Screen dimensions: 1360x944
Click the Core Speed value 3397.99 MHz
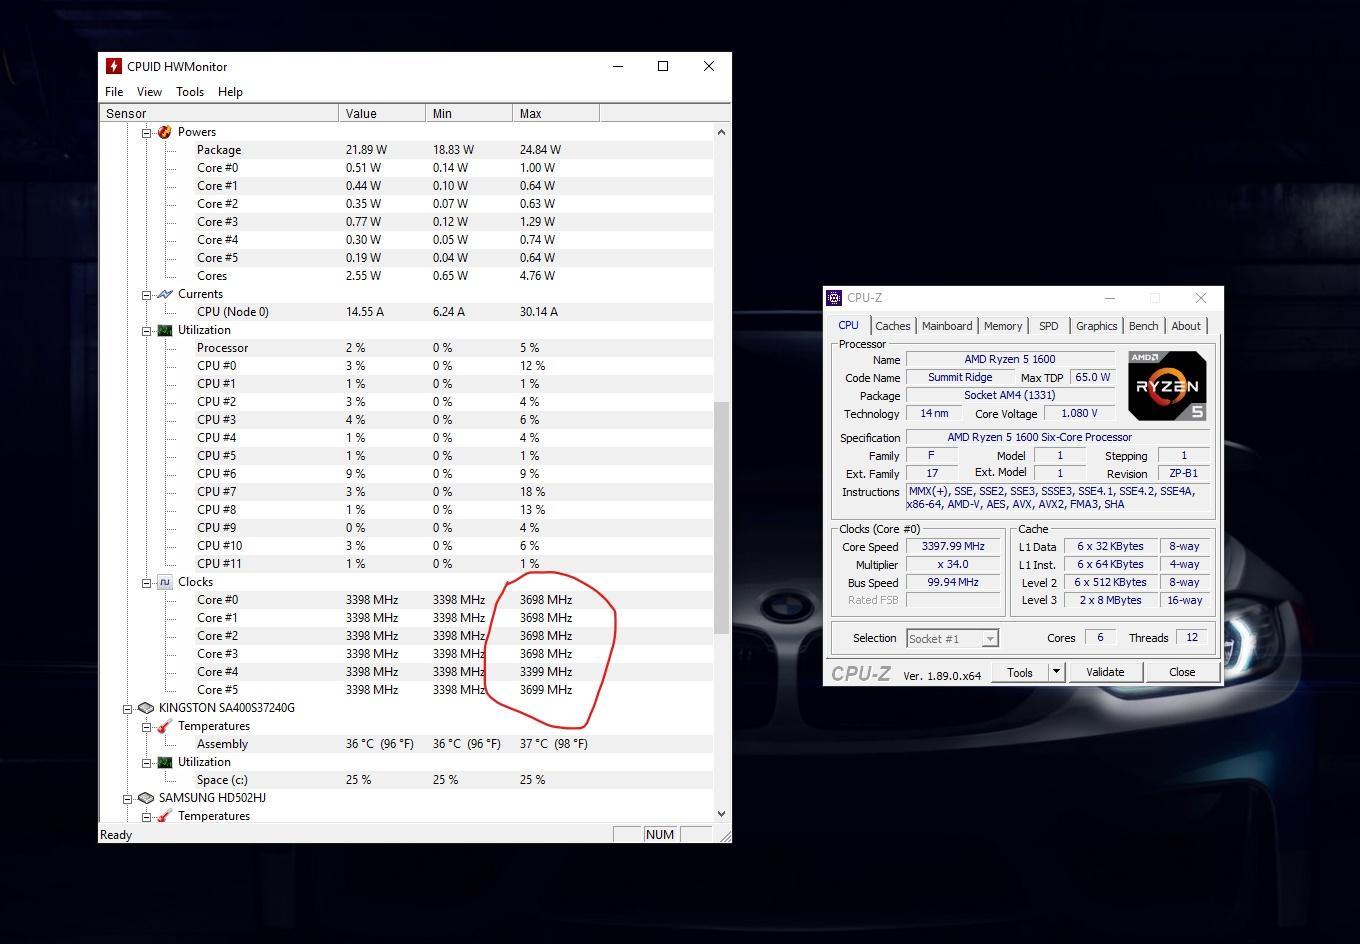click(x=953, y=547)
